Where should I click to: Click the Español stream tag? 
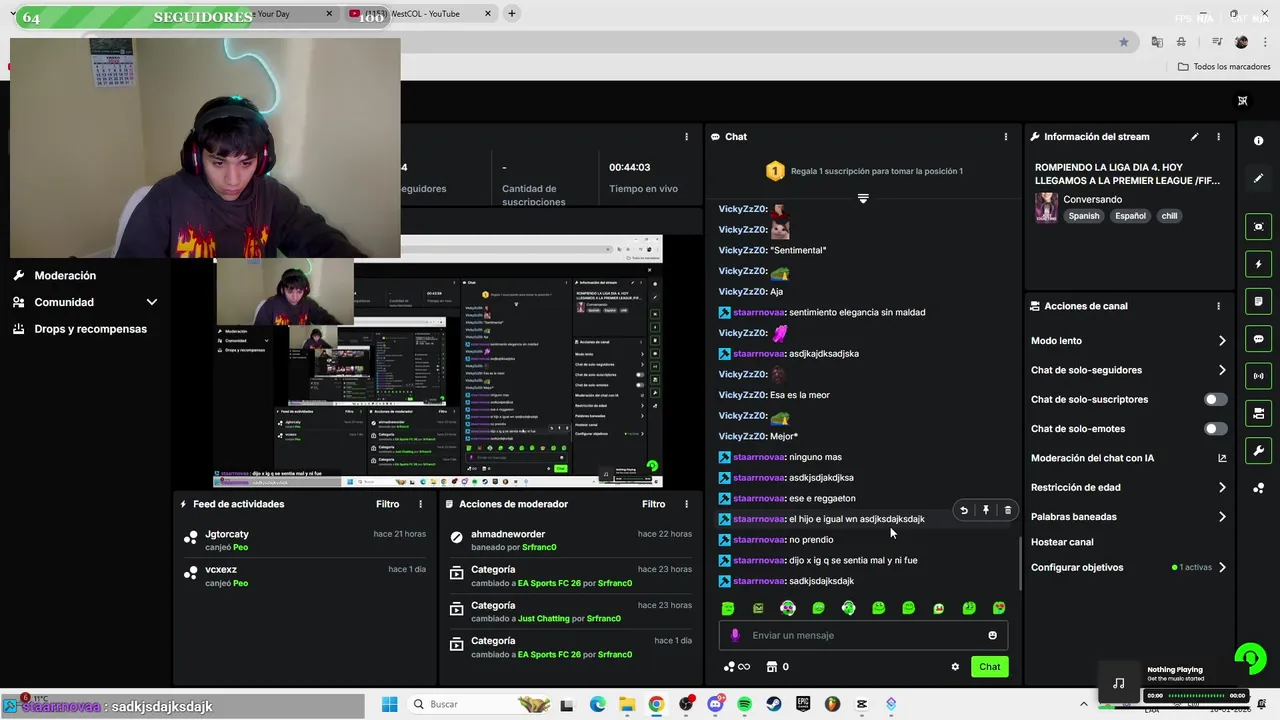[1130, 216]
